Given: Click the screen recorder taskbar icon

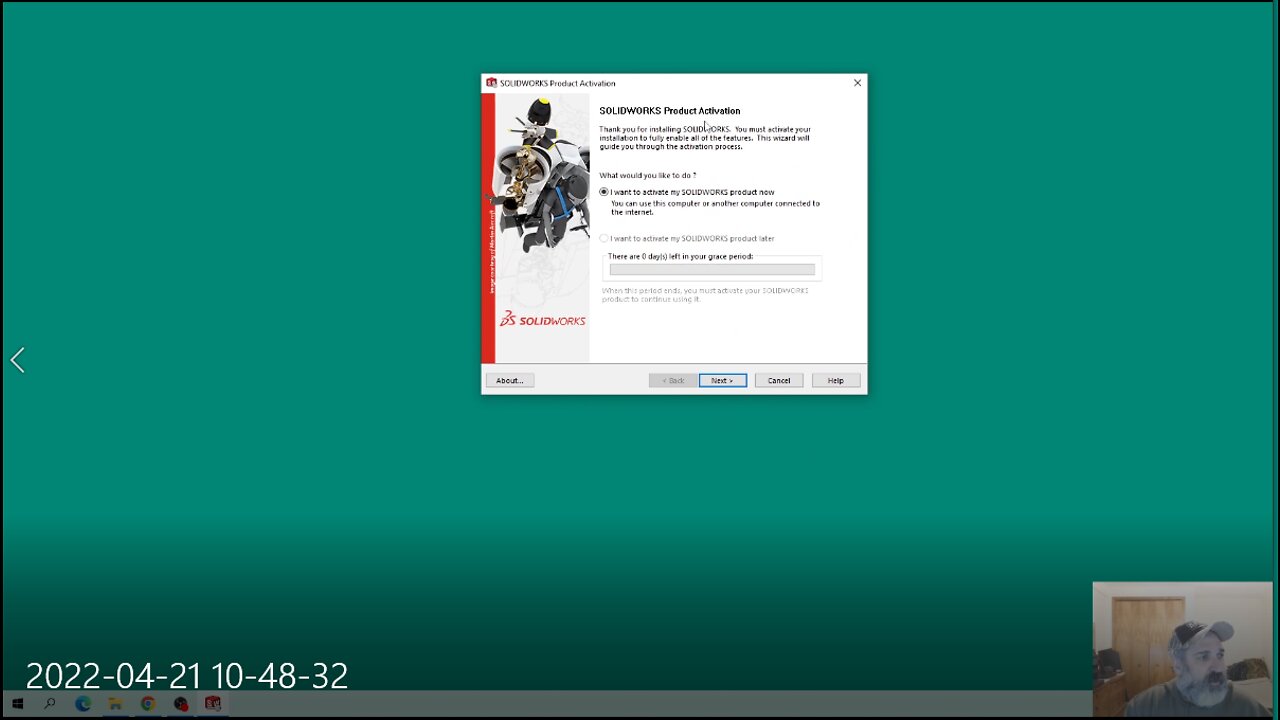Looking at the screenshot, I should (181, 704).
